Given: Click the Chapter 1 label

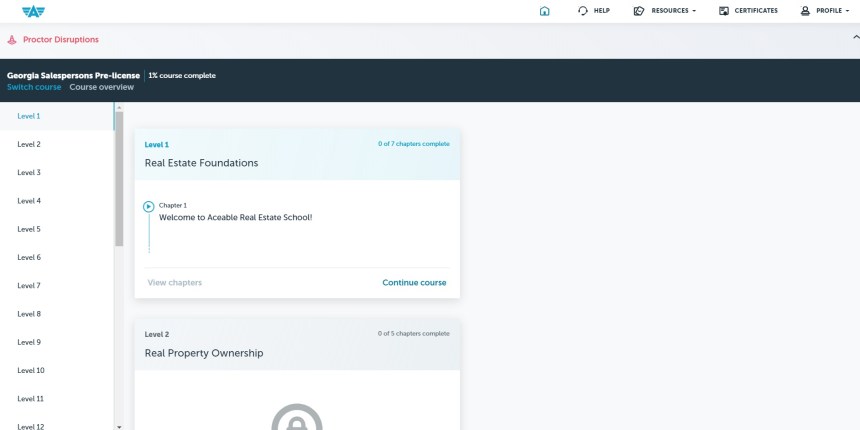Looking at the screenshot, I should 173,206.
